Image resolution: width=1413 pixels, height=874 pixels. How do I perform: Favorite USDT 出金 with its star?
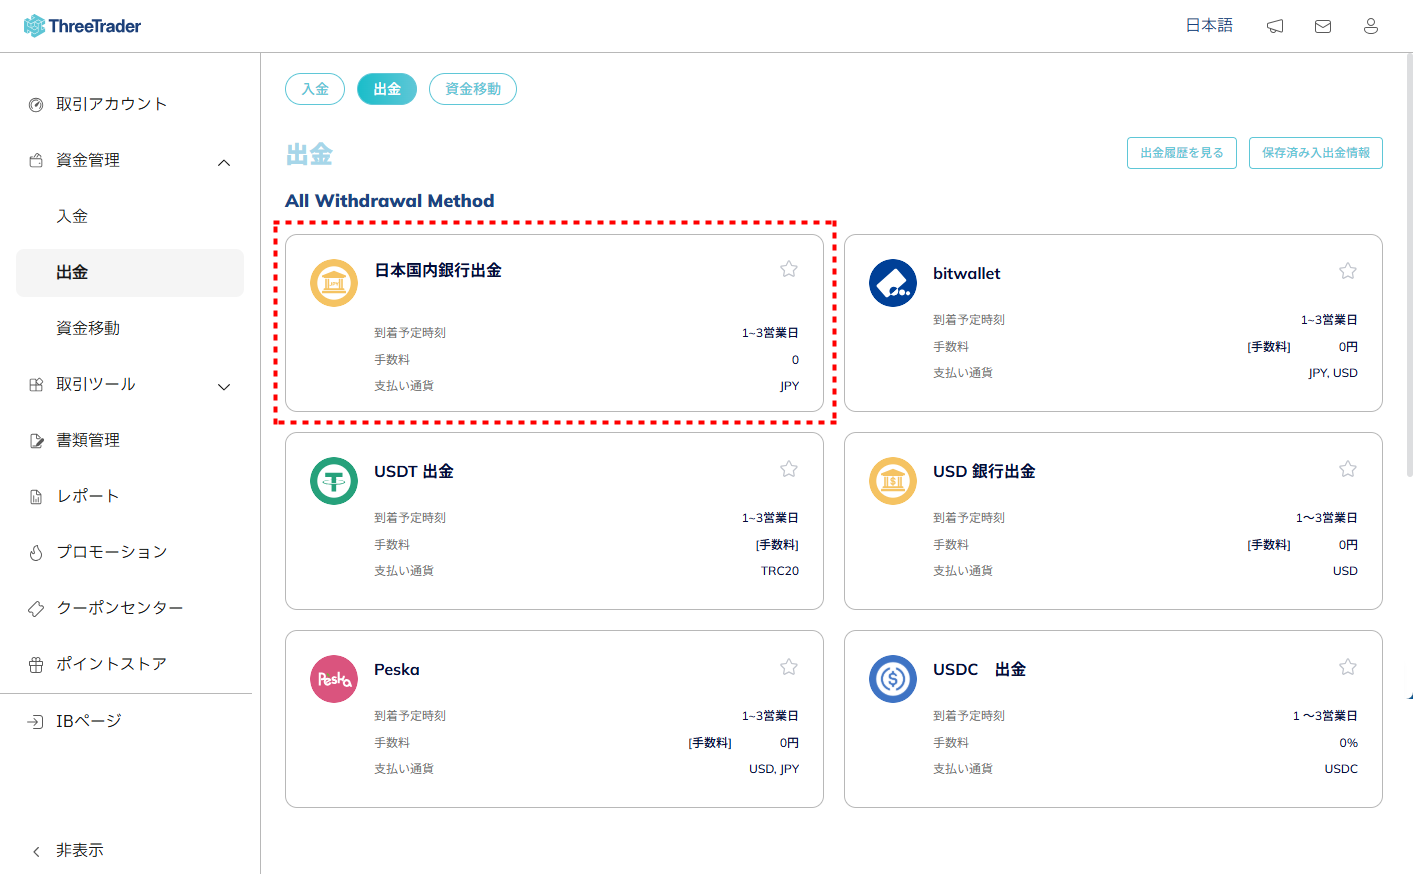(x=789, y=469)
